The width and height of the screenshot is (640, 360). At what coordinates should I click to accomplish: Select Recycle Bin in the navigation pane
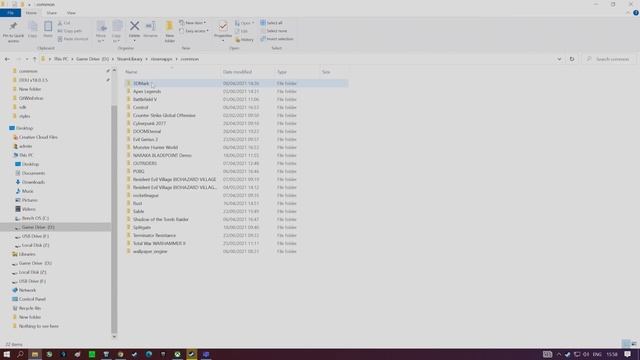30,308
